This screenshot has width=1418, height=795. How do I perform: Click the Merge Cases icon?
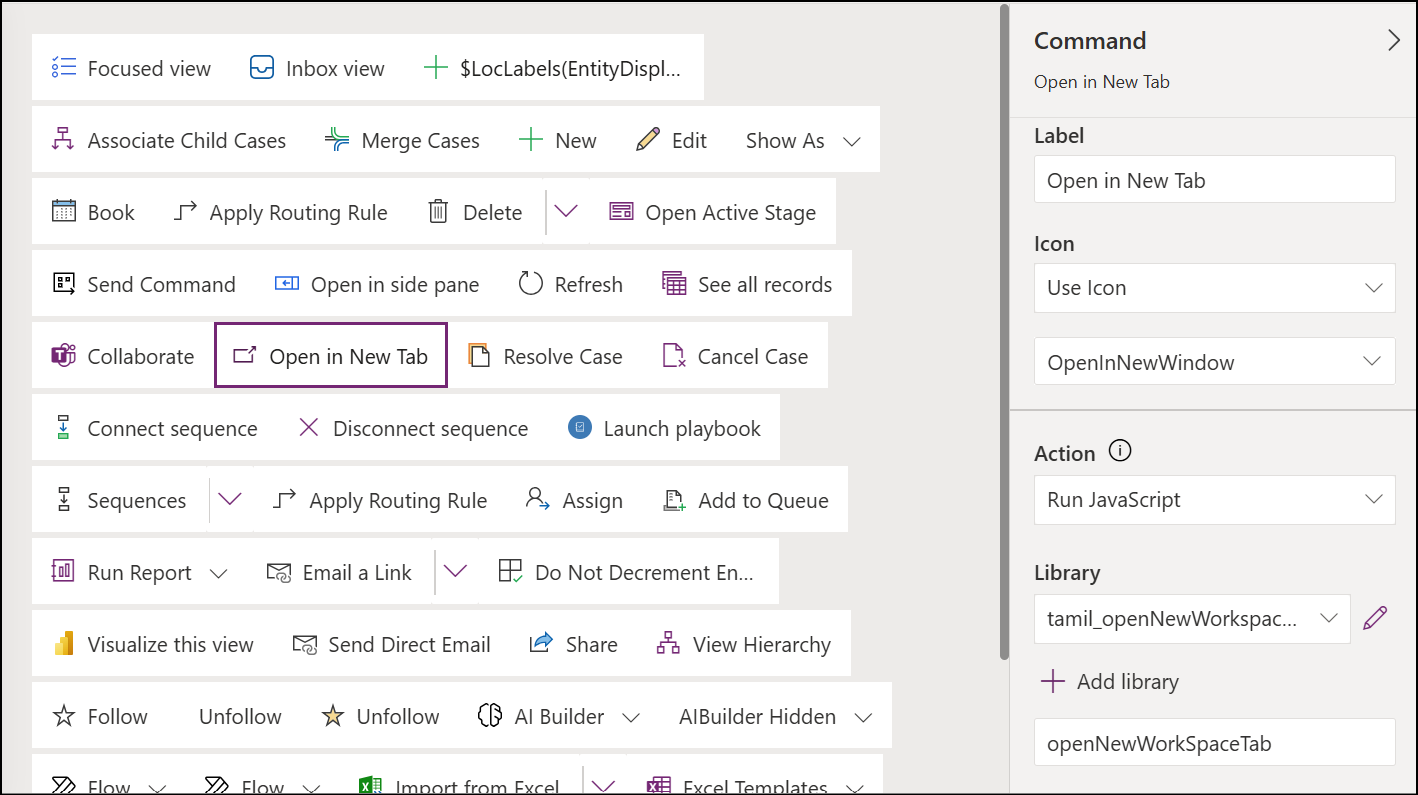(x=337, y=140)
